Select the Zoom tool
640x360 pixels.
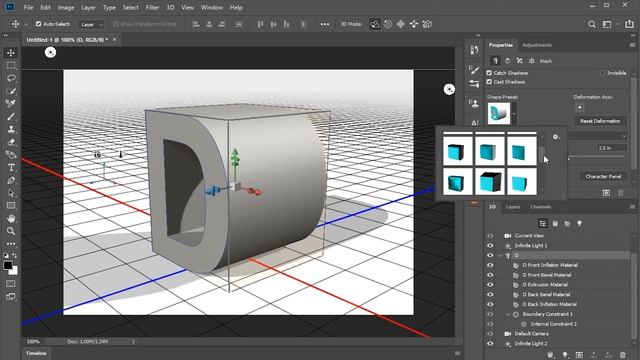coord(11,231)
